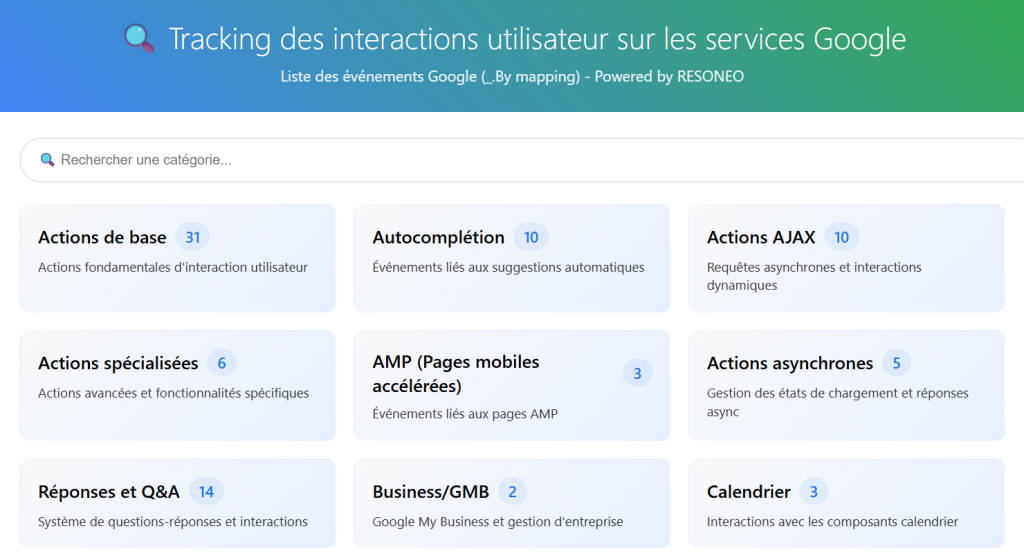Open the 'Actions spécialisées' category card

click(178, 385)
